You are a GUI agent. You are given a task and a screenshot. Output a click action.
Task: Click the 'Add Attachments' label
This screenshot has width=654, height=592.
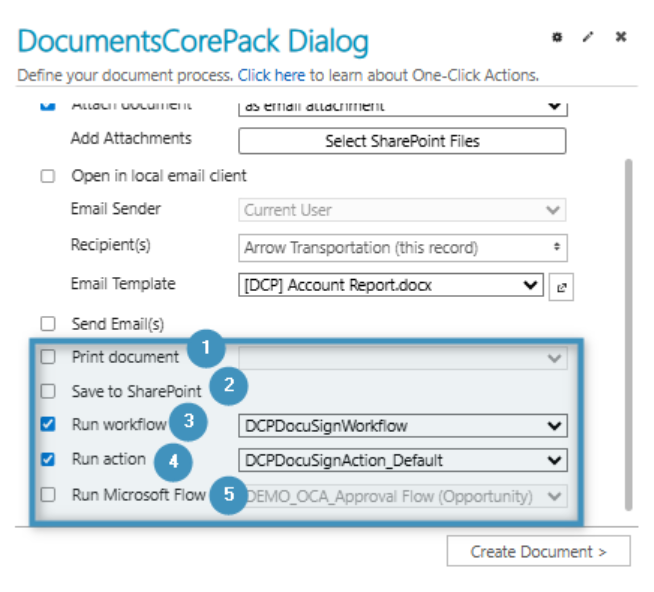click(131, 138)
